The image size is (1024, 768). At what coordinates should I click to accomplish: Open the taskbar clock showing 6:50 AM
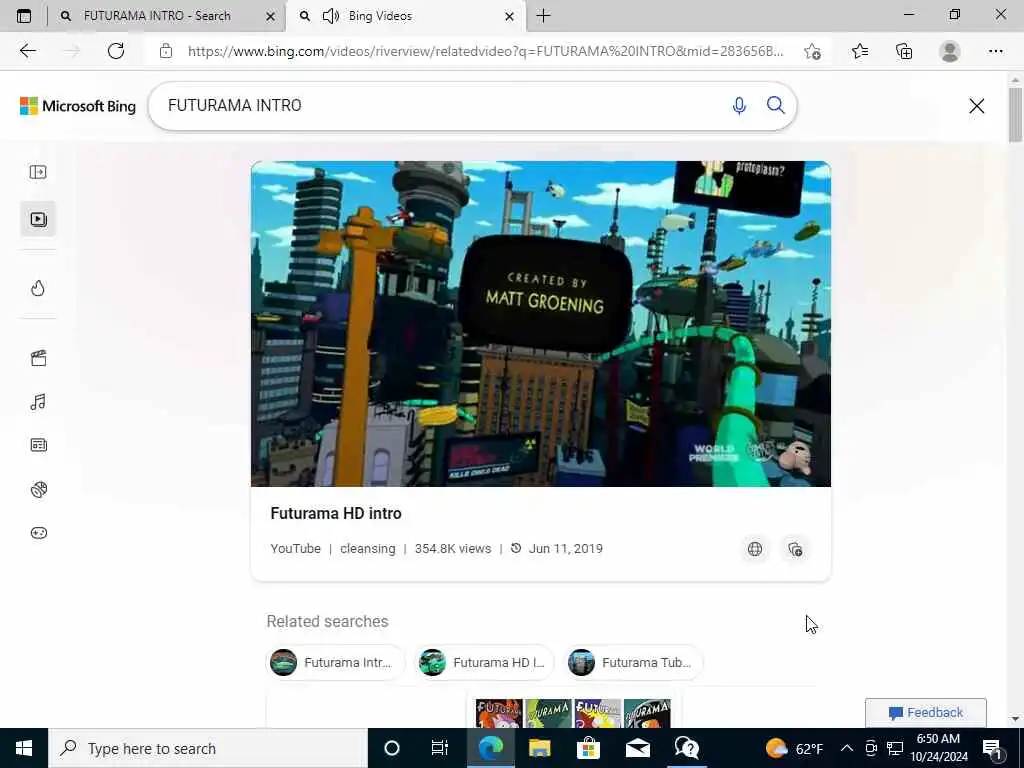[938, 748]
